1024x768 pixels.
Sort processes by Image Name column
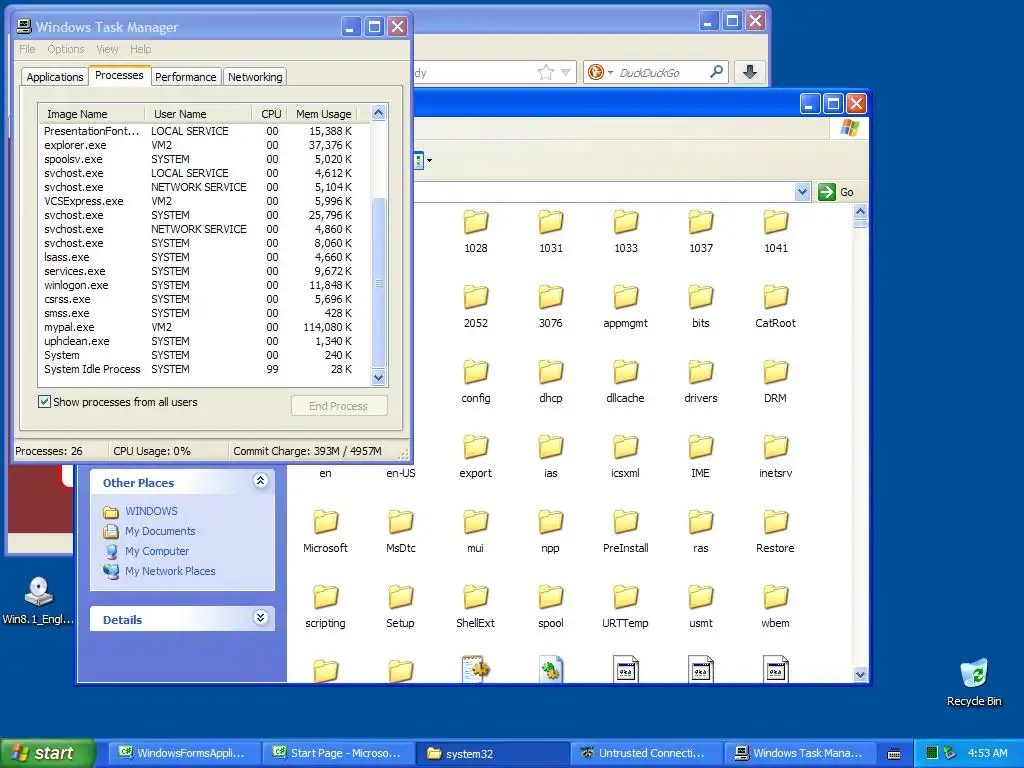pos(91,114)
